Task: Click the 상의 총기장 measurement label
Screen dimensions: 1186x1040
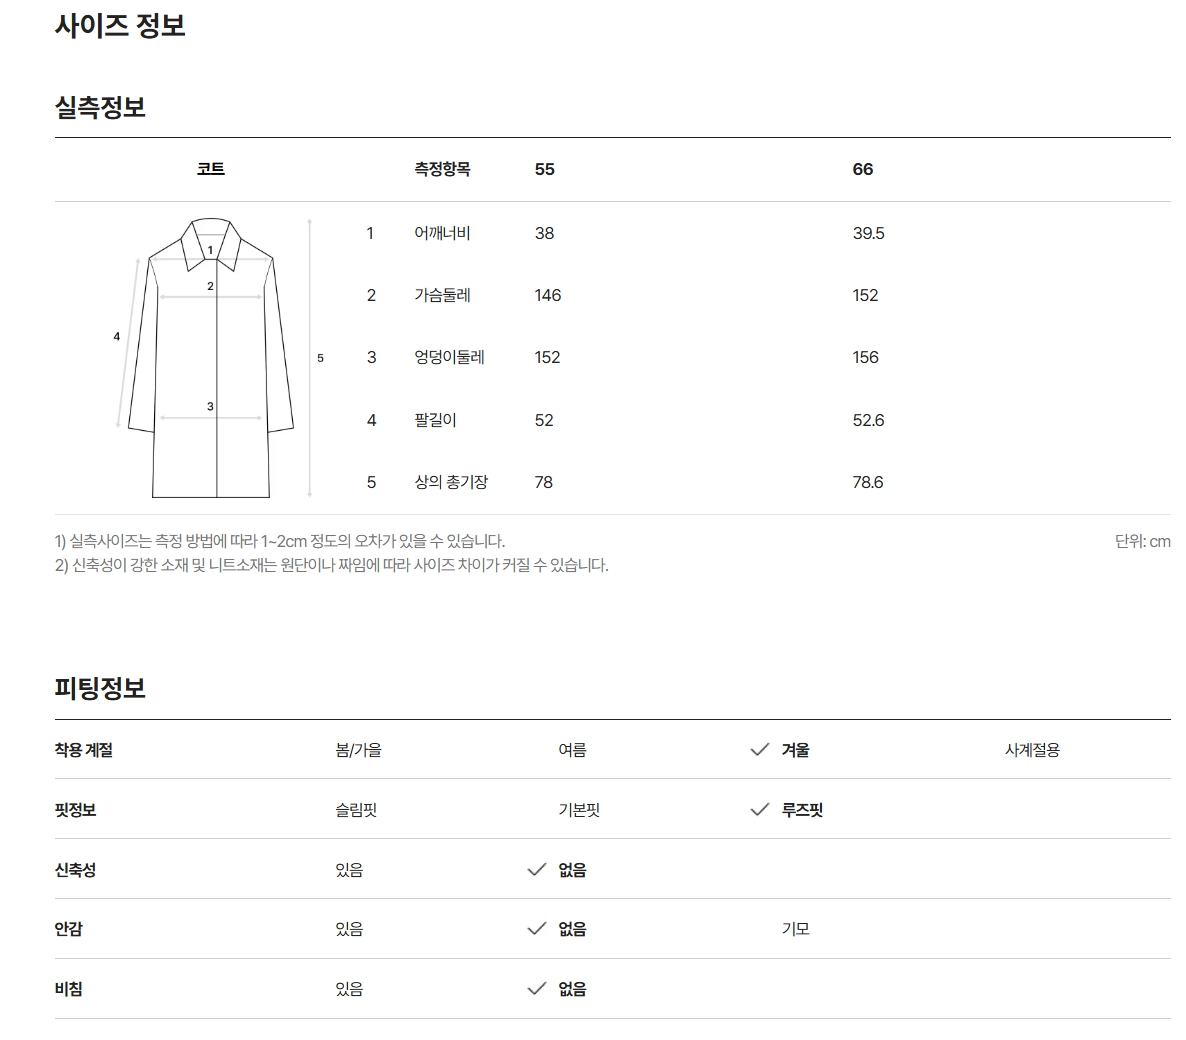Action: [452, 482]
